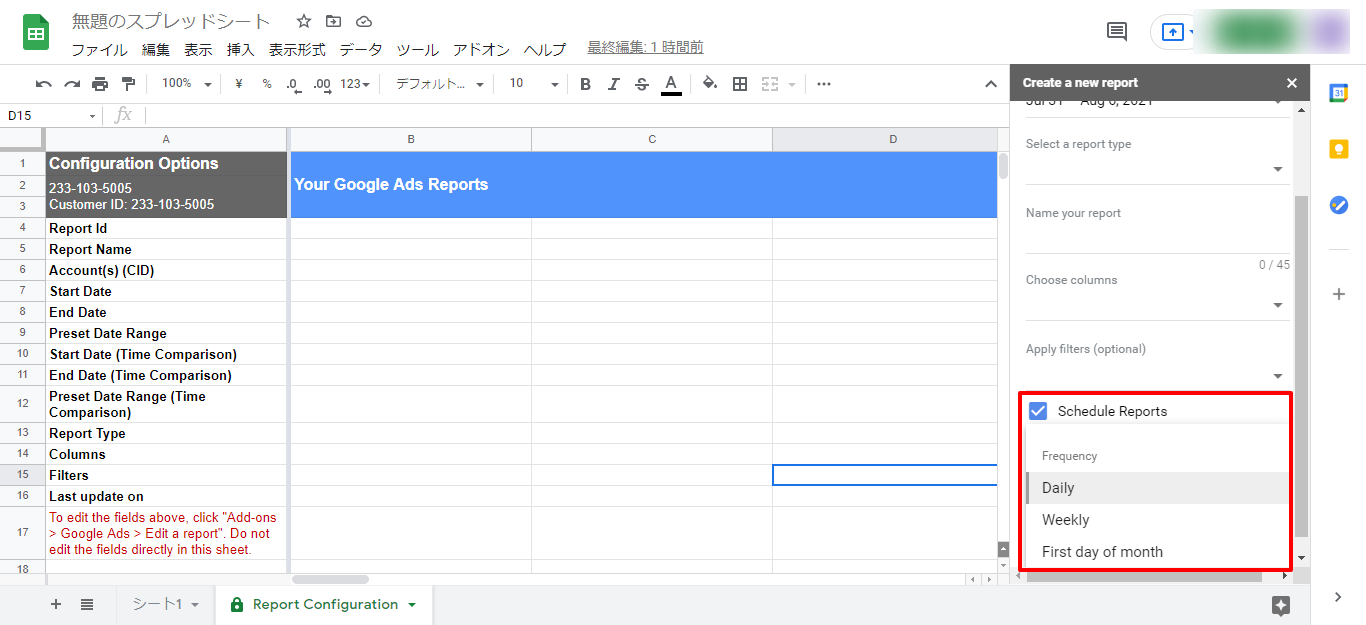Format as percent
The height and width of the screenshot is (625, 1366).
pyautogui.click(x=267, y=84)
